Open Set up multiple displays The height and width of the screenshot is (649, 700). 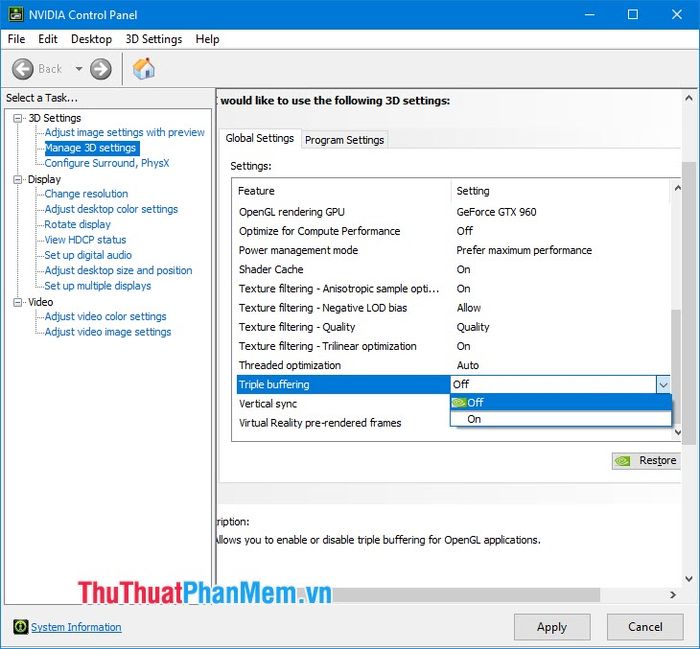(98, 286)
